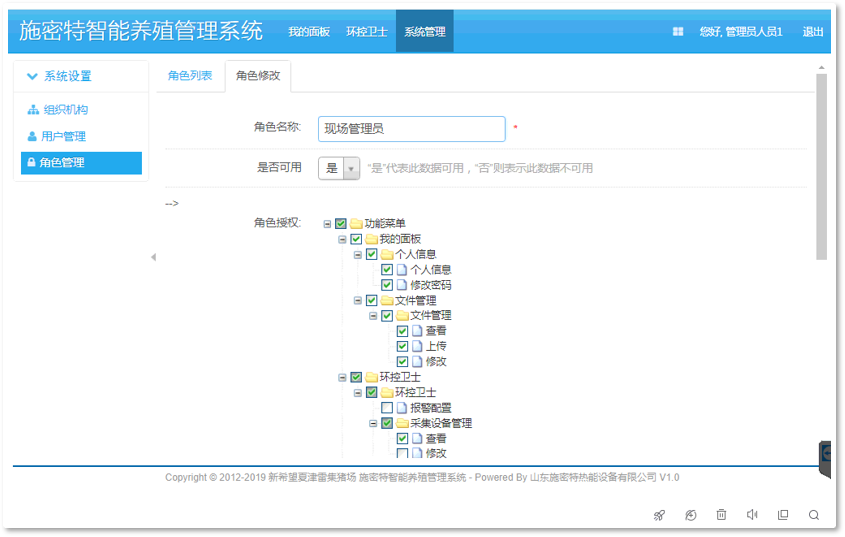Open 用户管理 in the sidebar
845x537 pixels.
tap(63, 136)
